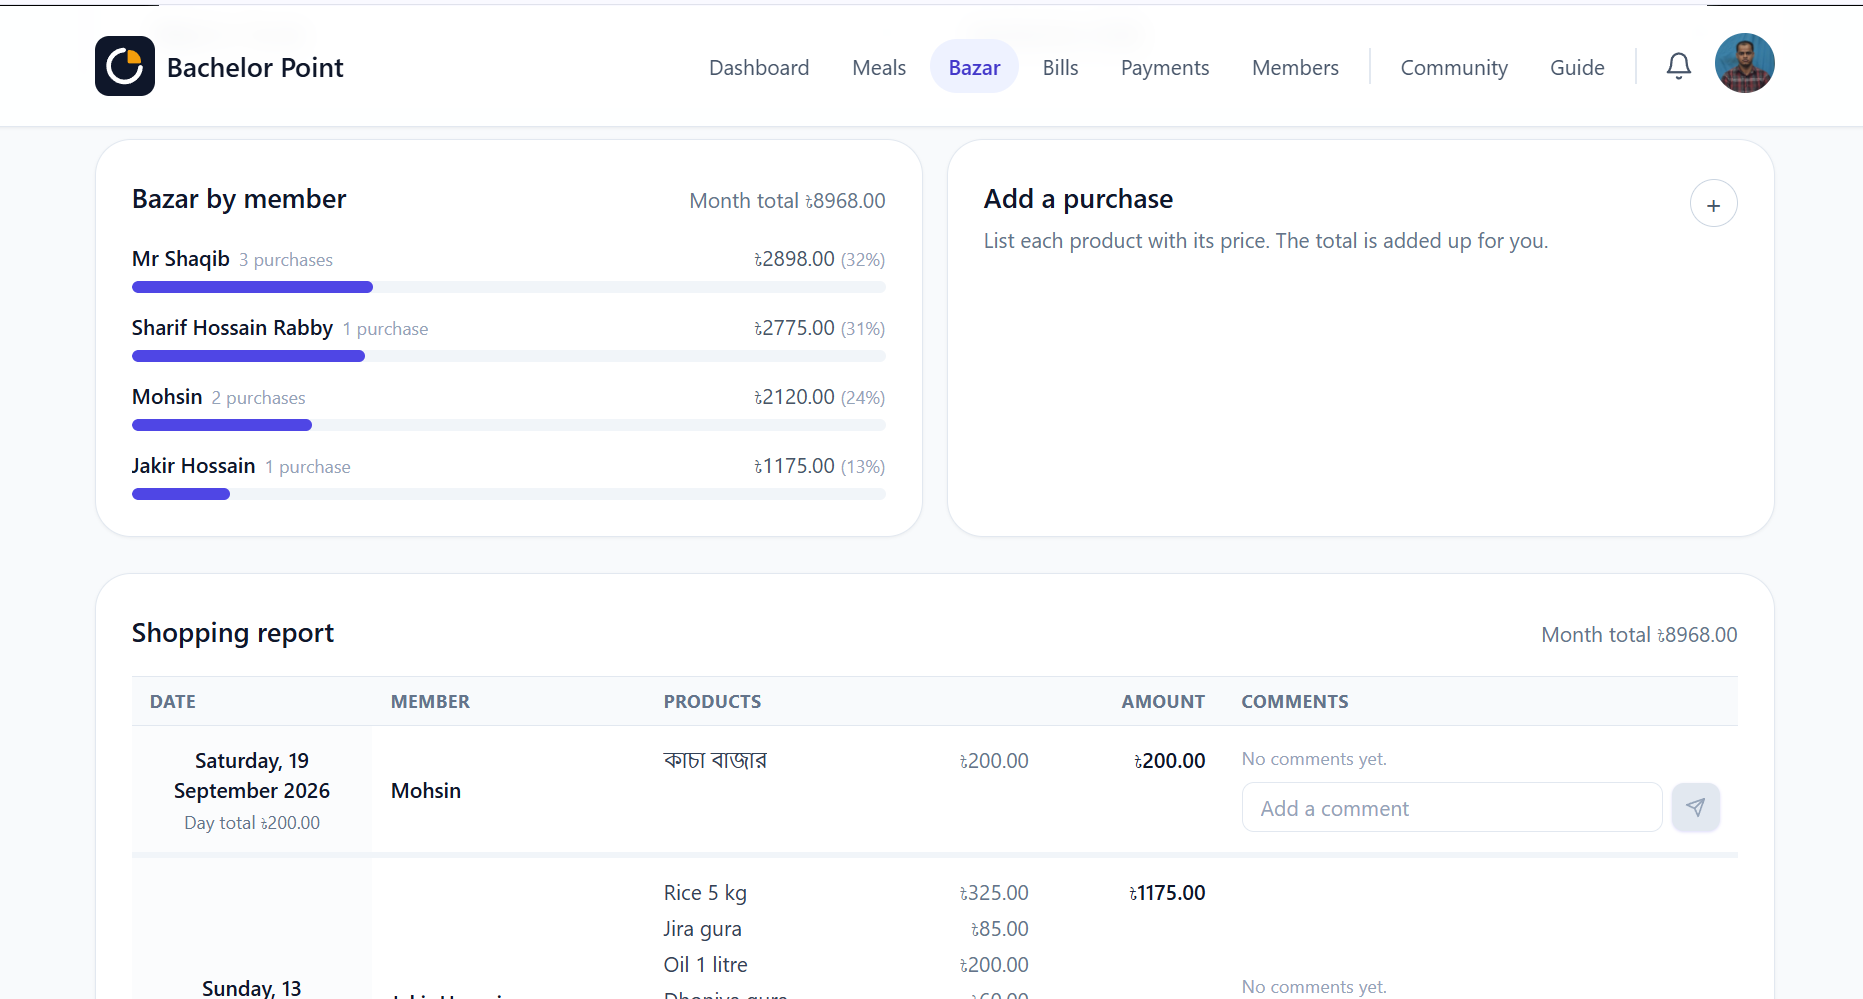Click the Bachelor Point brand name
This screenshot has height=999, width=1863.
[255, 67]
